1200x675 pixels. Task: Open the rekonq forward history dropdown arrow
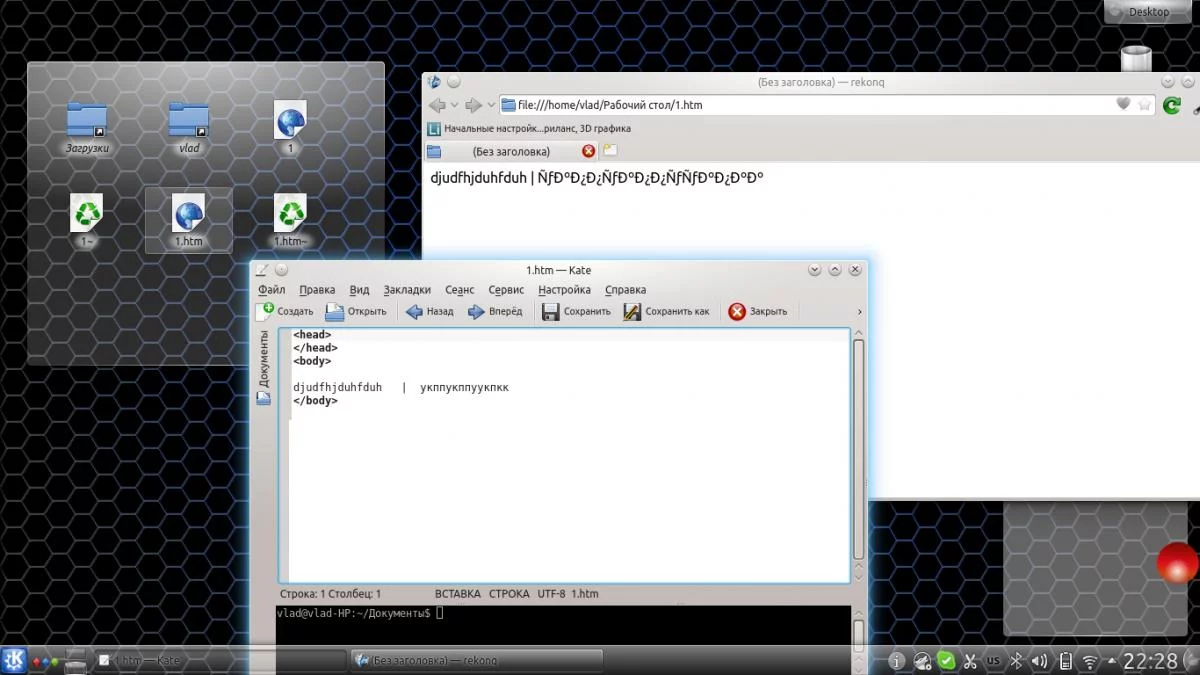click(x=491, y=105)
